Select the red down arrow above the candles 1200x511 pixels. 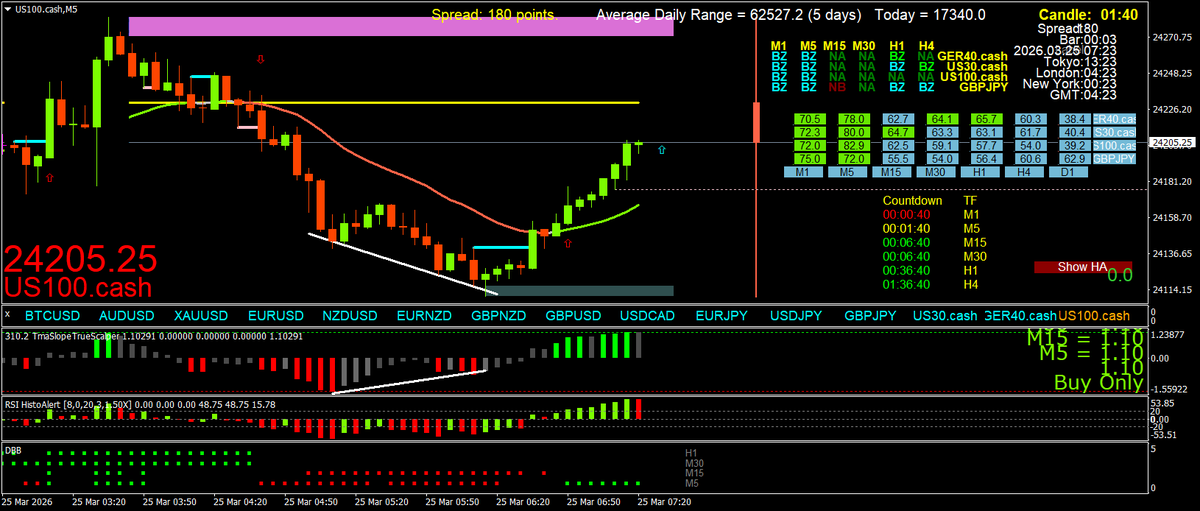tap(261, 60)
